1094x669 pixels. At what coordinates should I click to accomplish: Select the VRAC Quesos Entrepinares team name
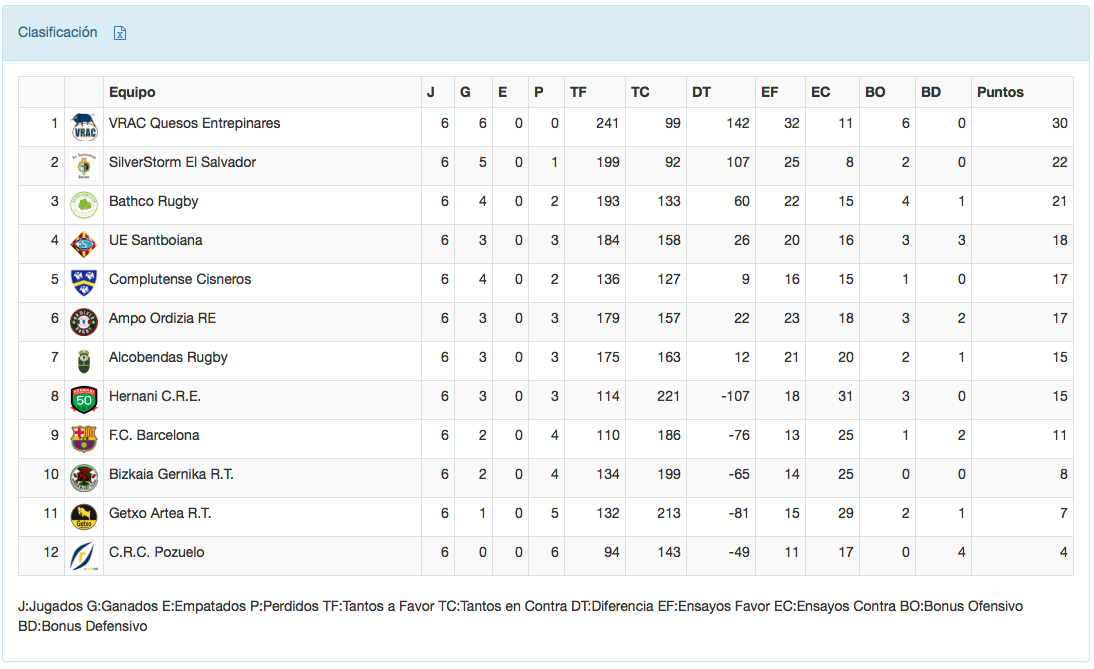[194, 123]
